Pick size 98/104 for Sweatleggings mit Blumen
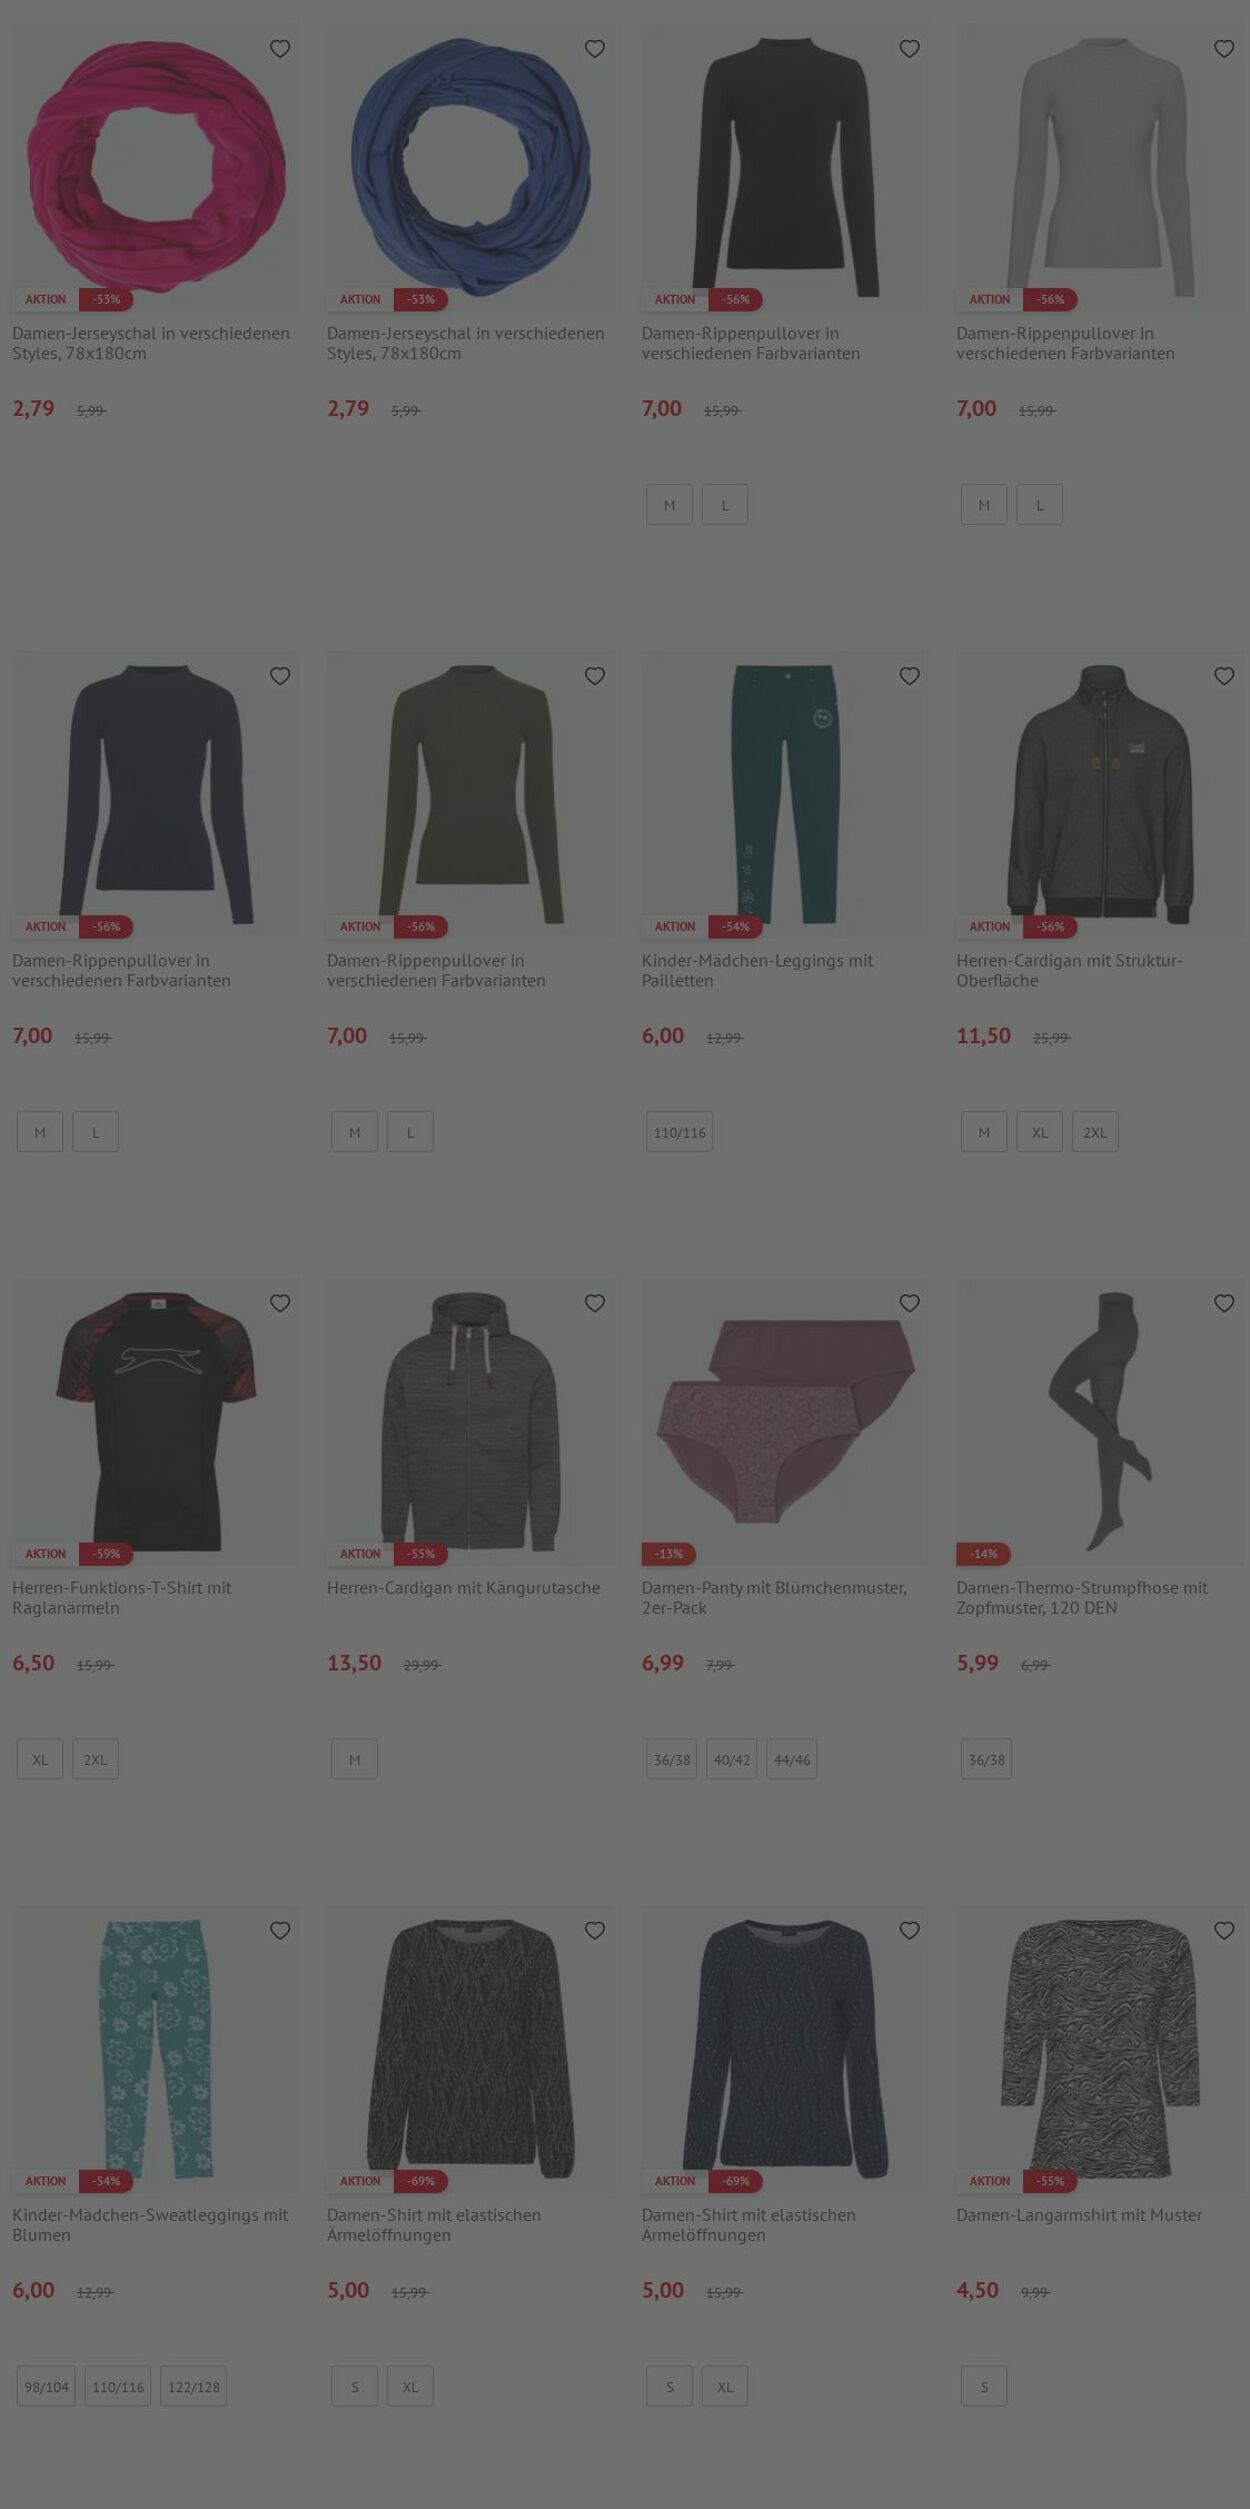Image resolution: width=1250 pixels, height=2509 pixels. tap(46, 2386)
